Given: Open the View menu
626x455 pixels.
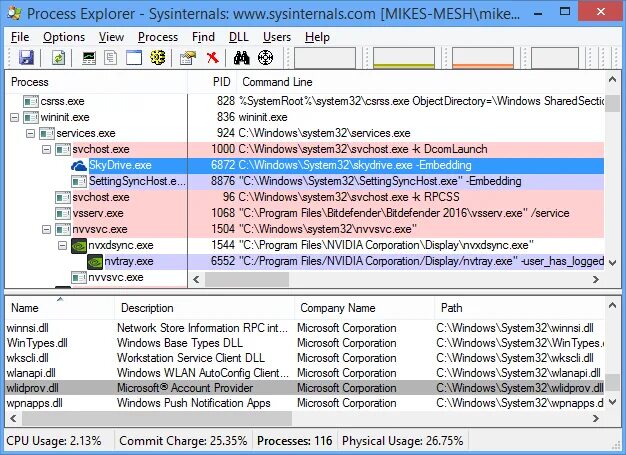Looking at the screenshot, I should 111,37.
